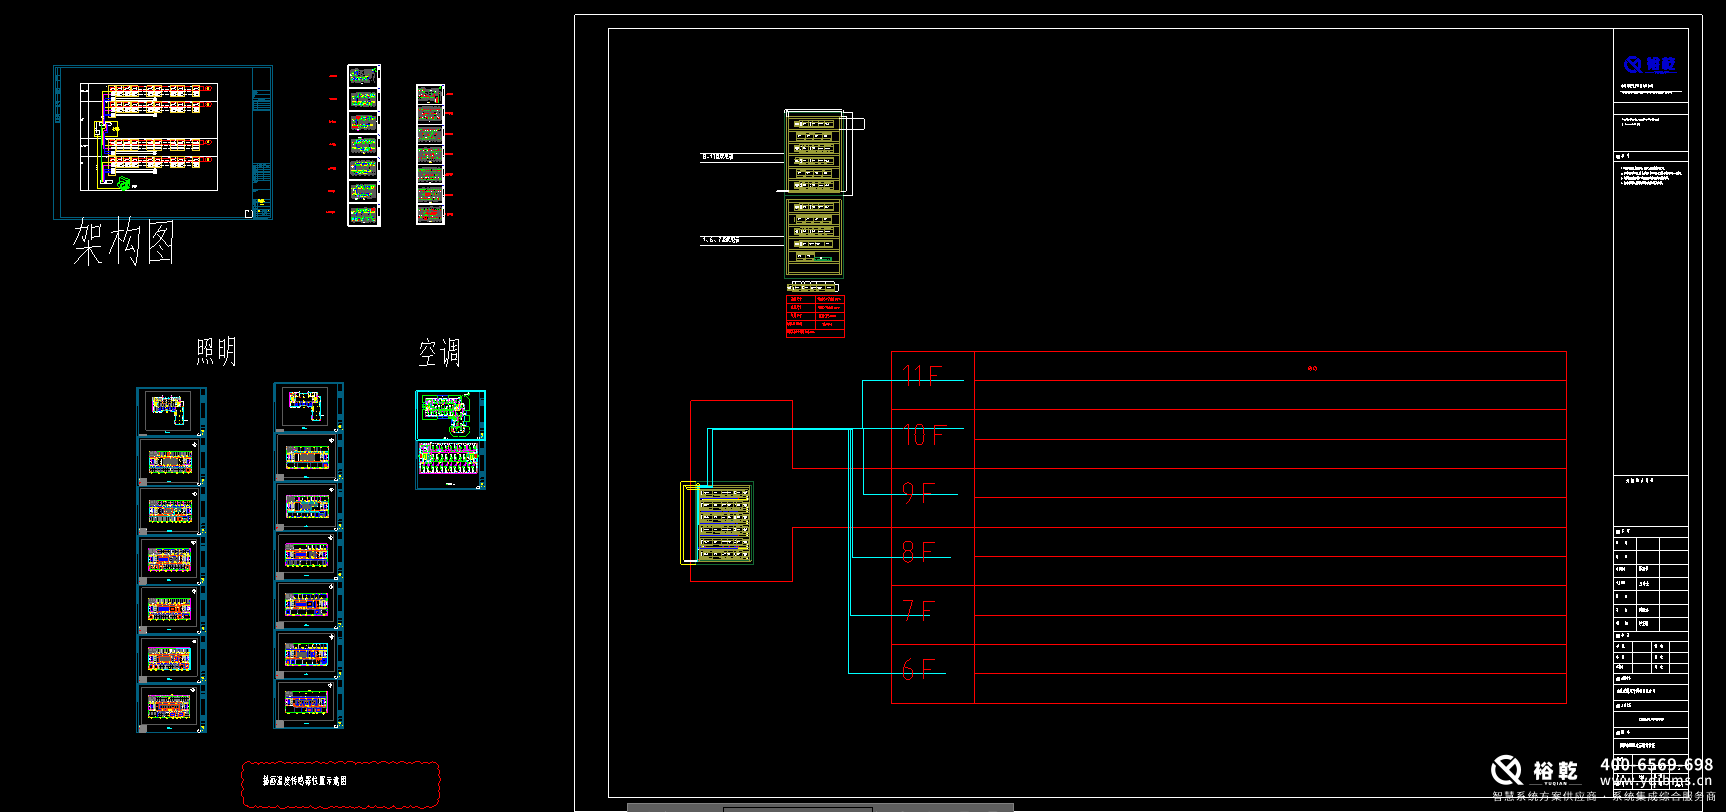This screenshot has height=812, width=1726.
Task: Select the 6F floor label
Action: coord(917,669)
